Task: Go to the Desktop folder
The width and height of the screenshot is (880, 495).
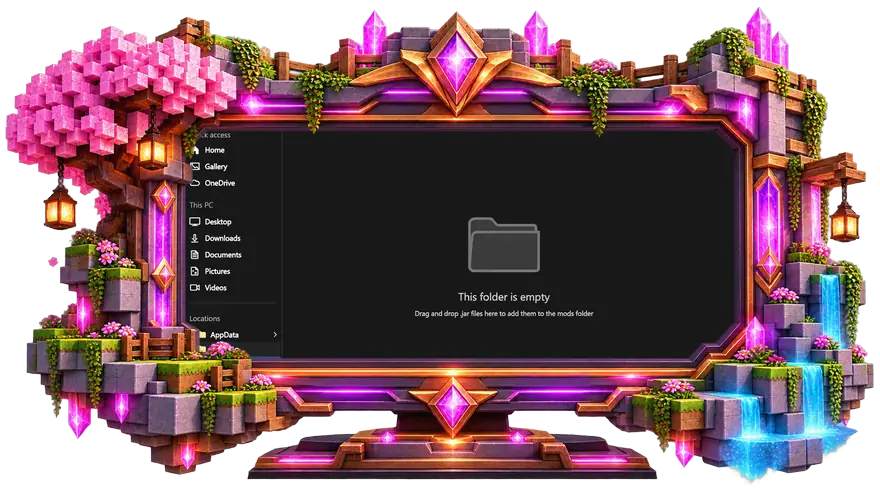Action: click(218, 222)
